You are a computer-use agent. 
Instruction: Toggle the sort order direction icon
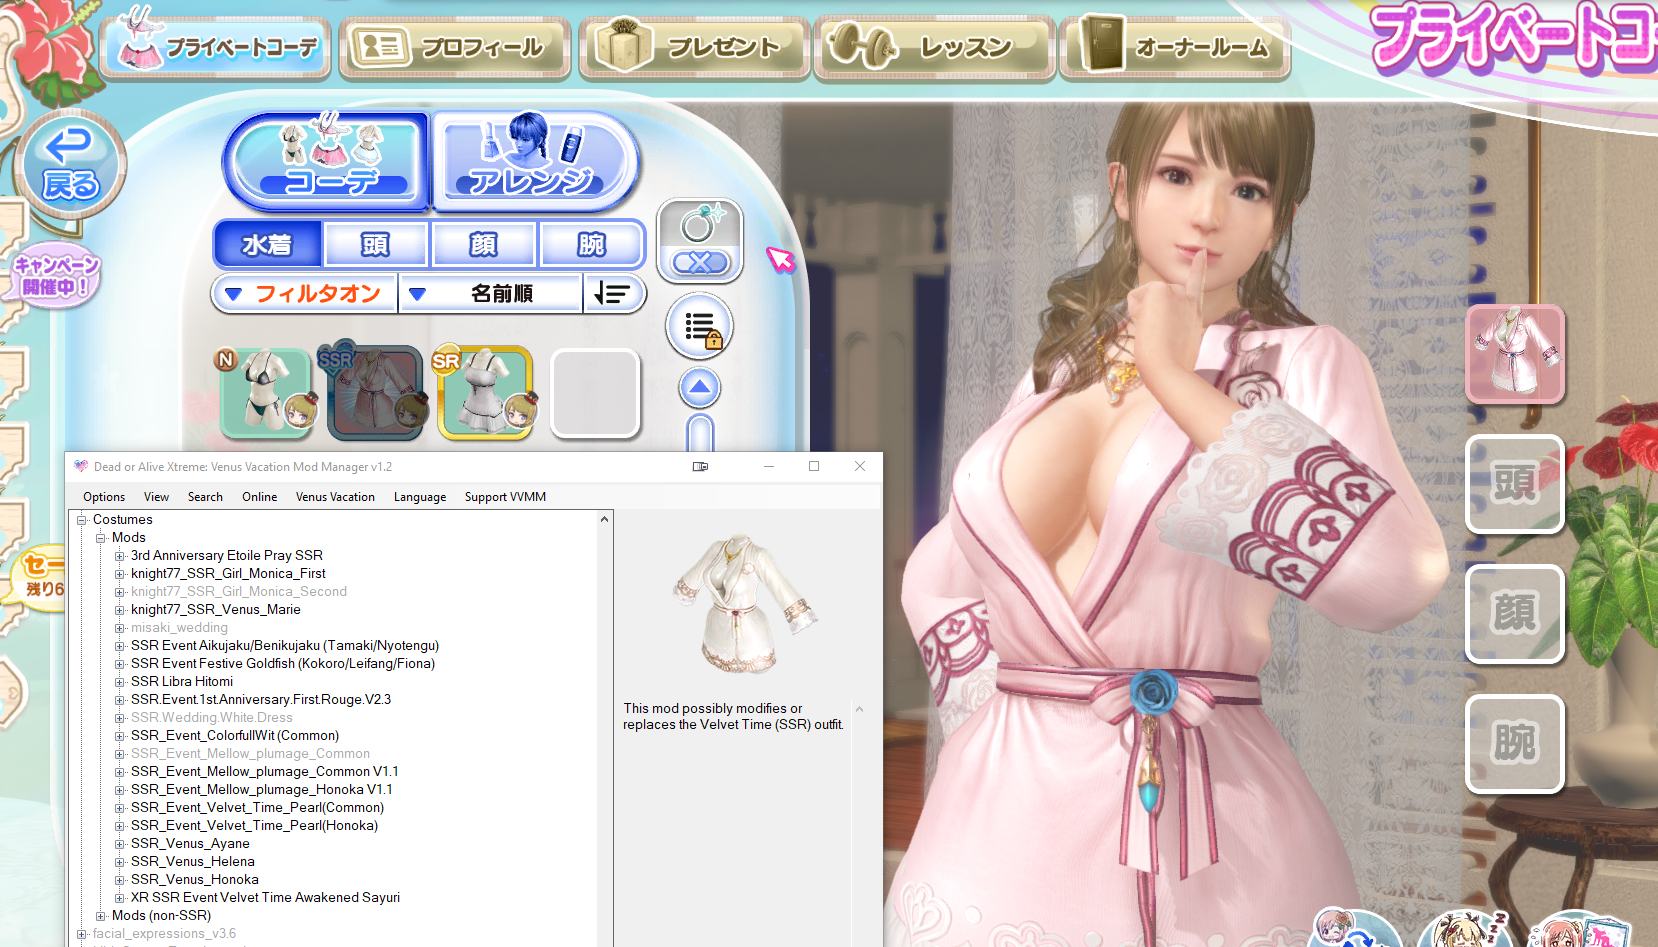point(613,294)
